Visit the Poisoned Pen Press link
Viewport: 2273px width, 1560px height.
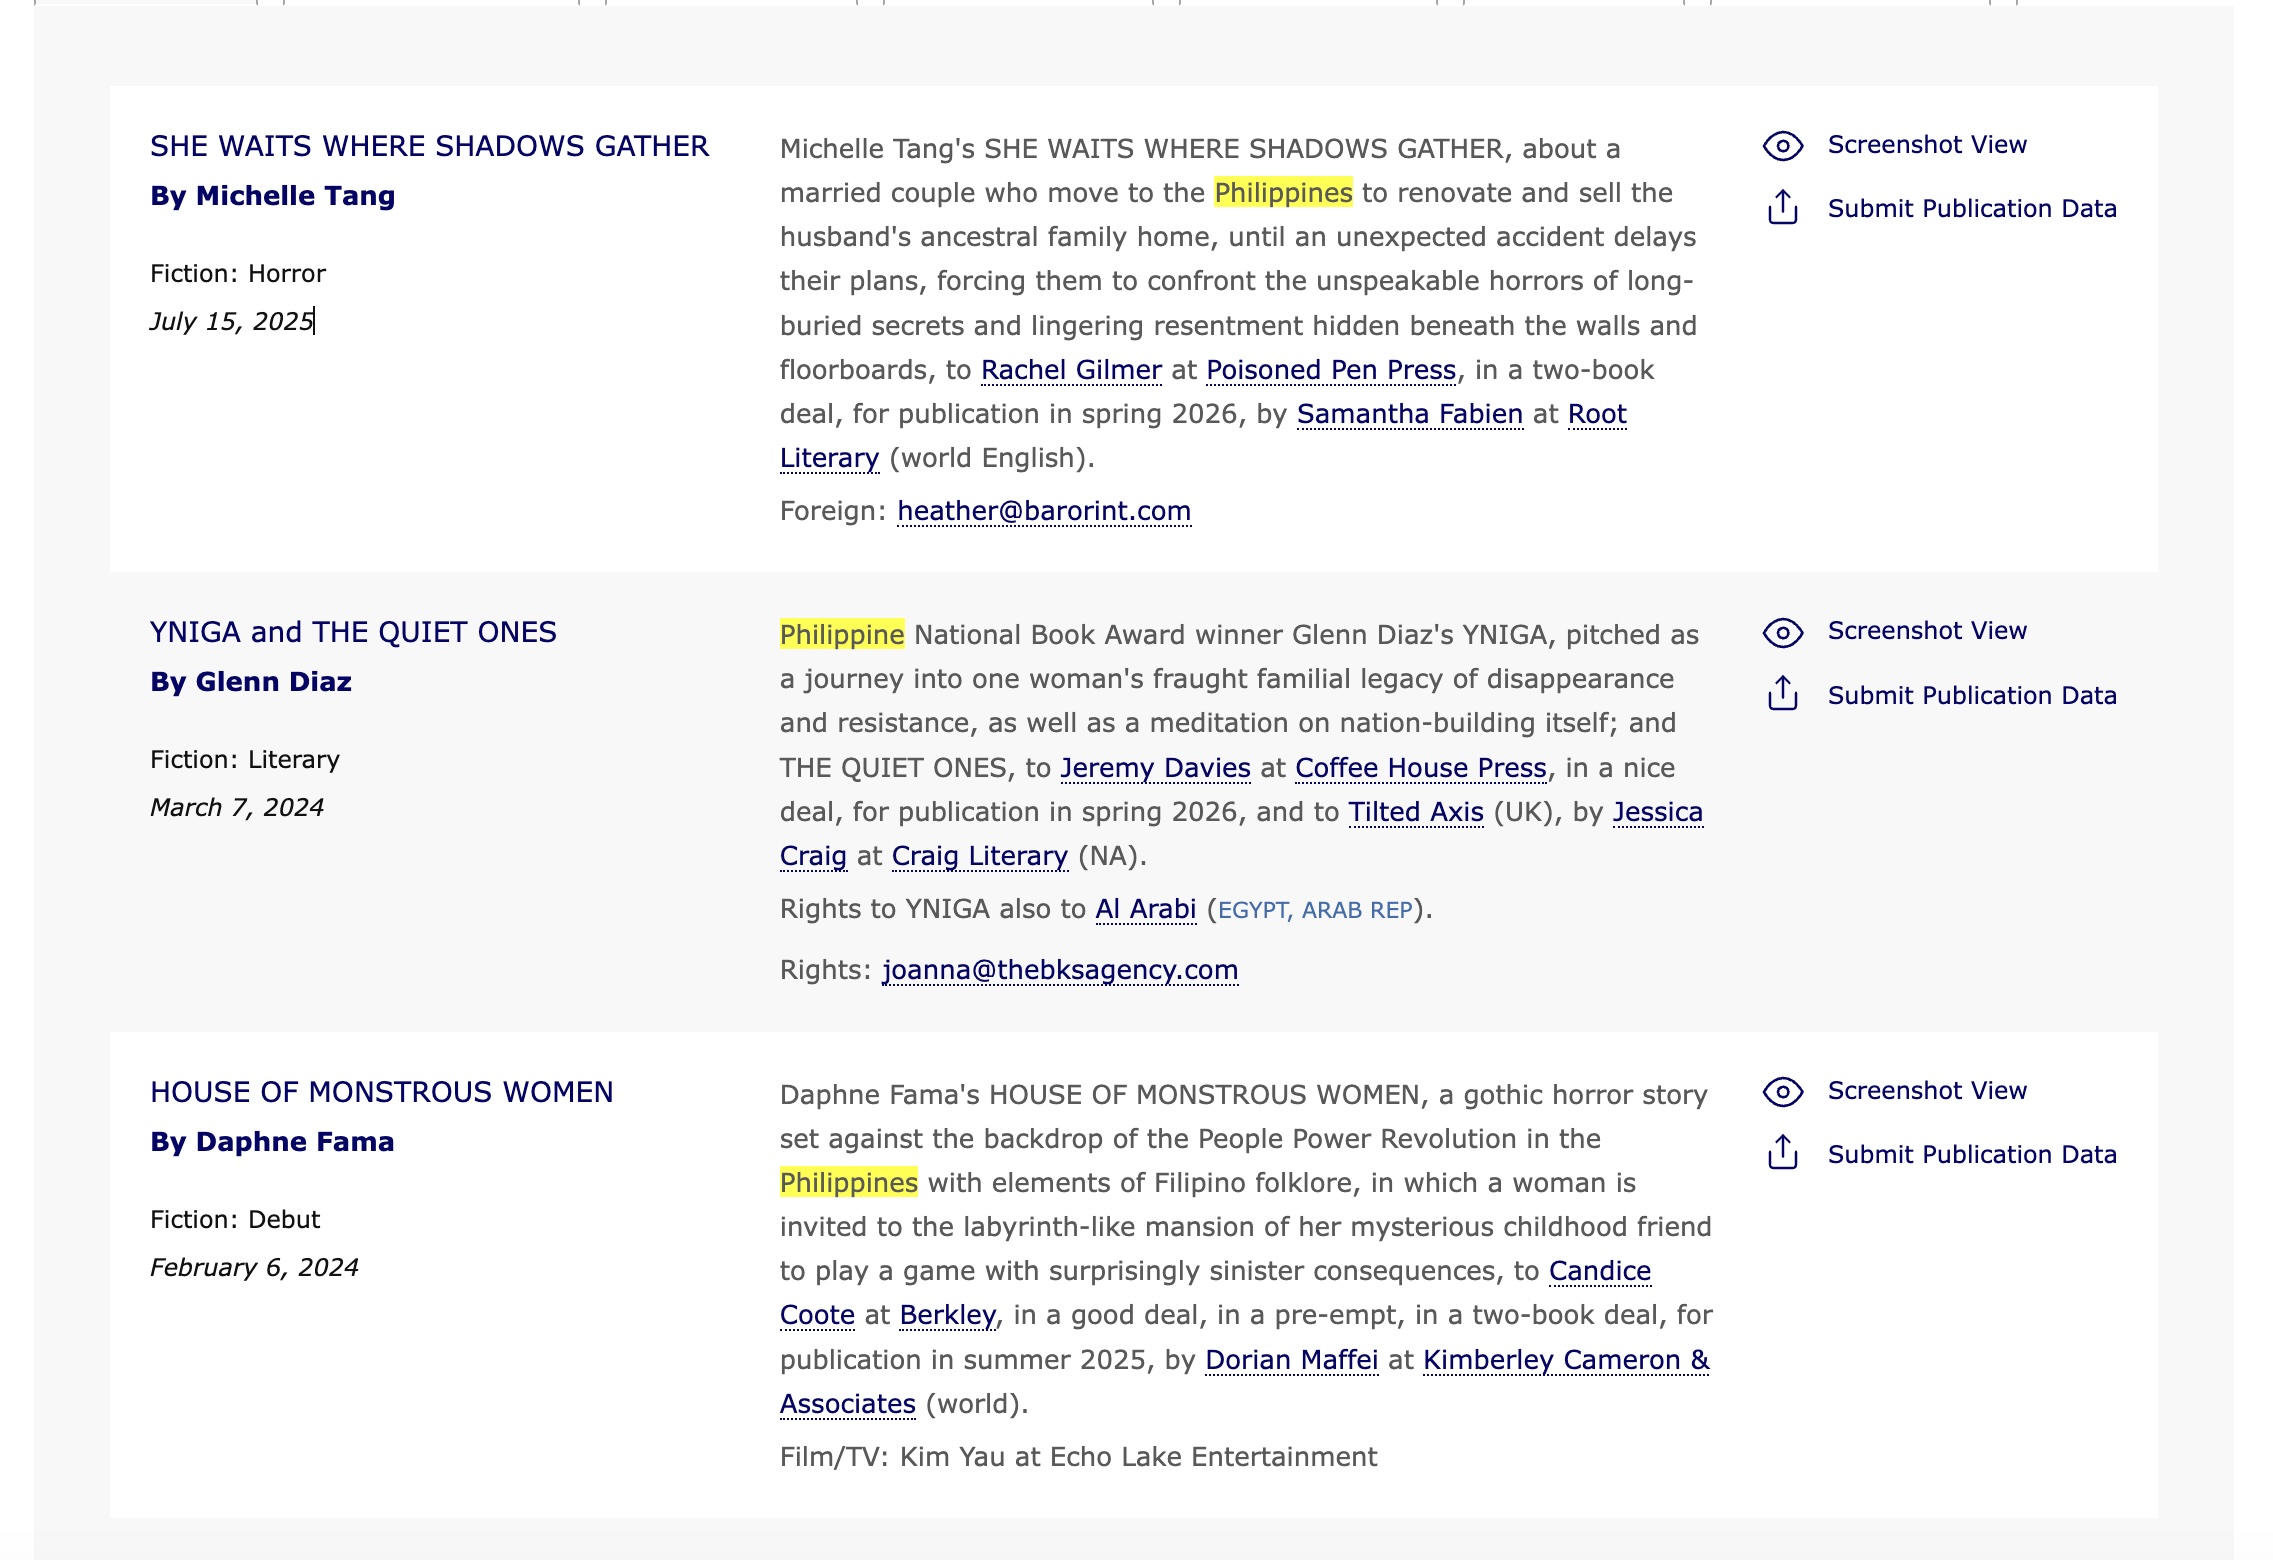1330,370
